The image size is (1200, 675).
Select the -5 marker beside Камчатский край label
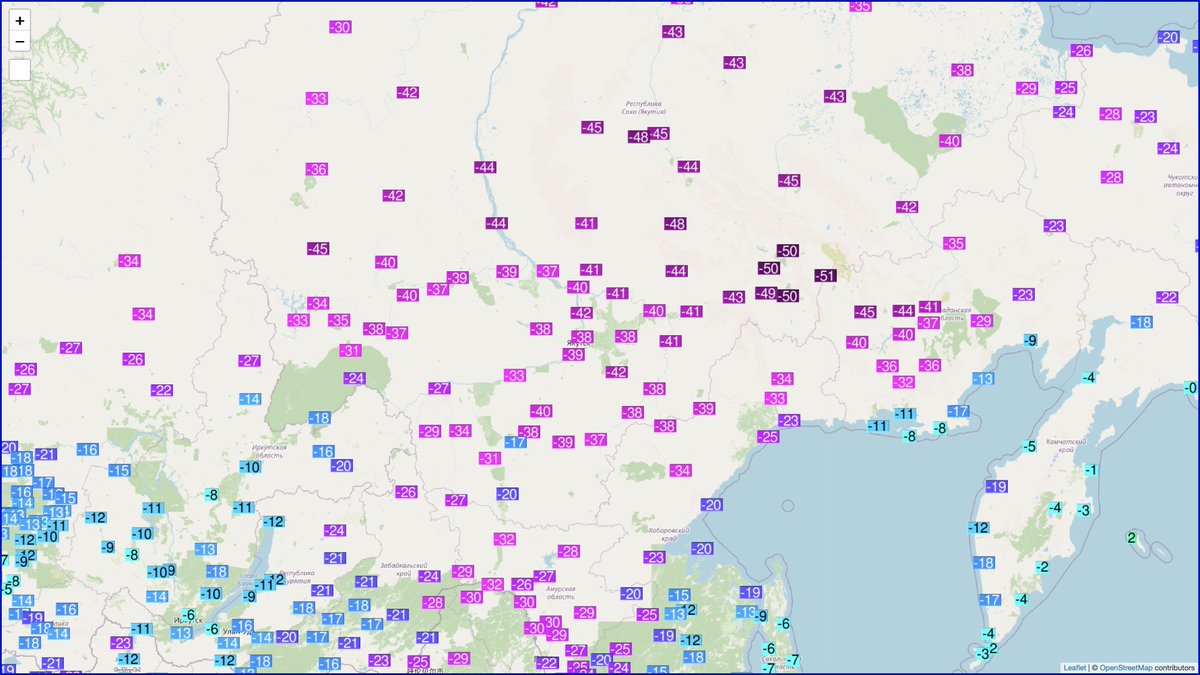(x=1029, y=447)
